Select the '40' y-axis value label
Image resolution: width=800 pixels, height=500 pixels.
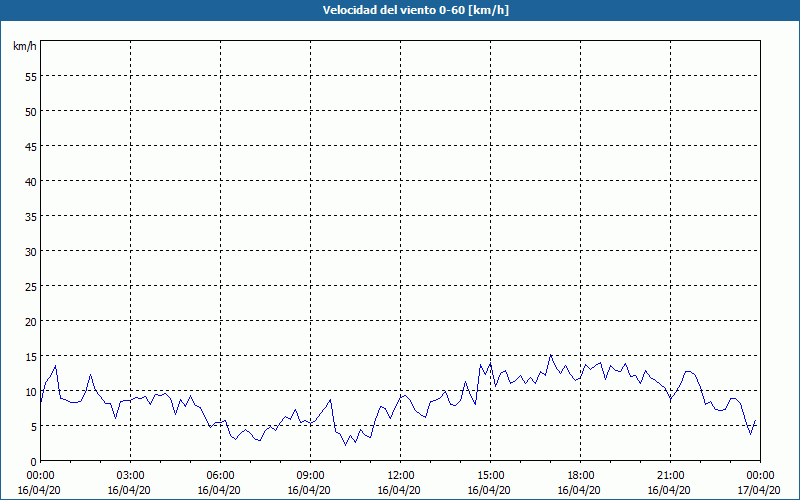(x=31, y=182)
